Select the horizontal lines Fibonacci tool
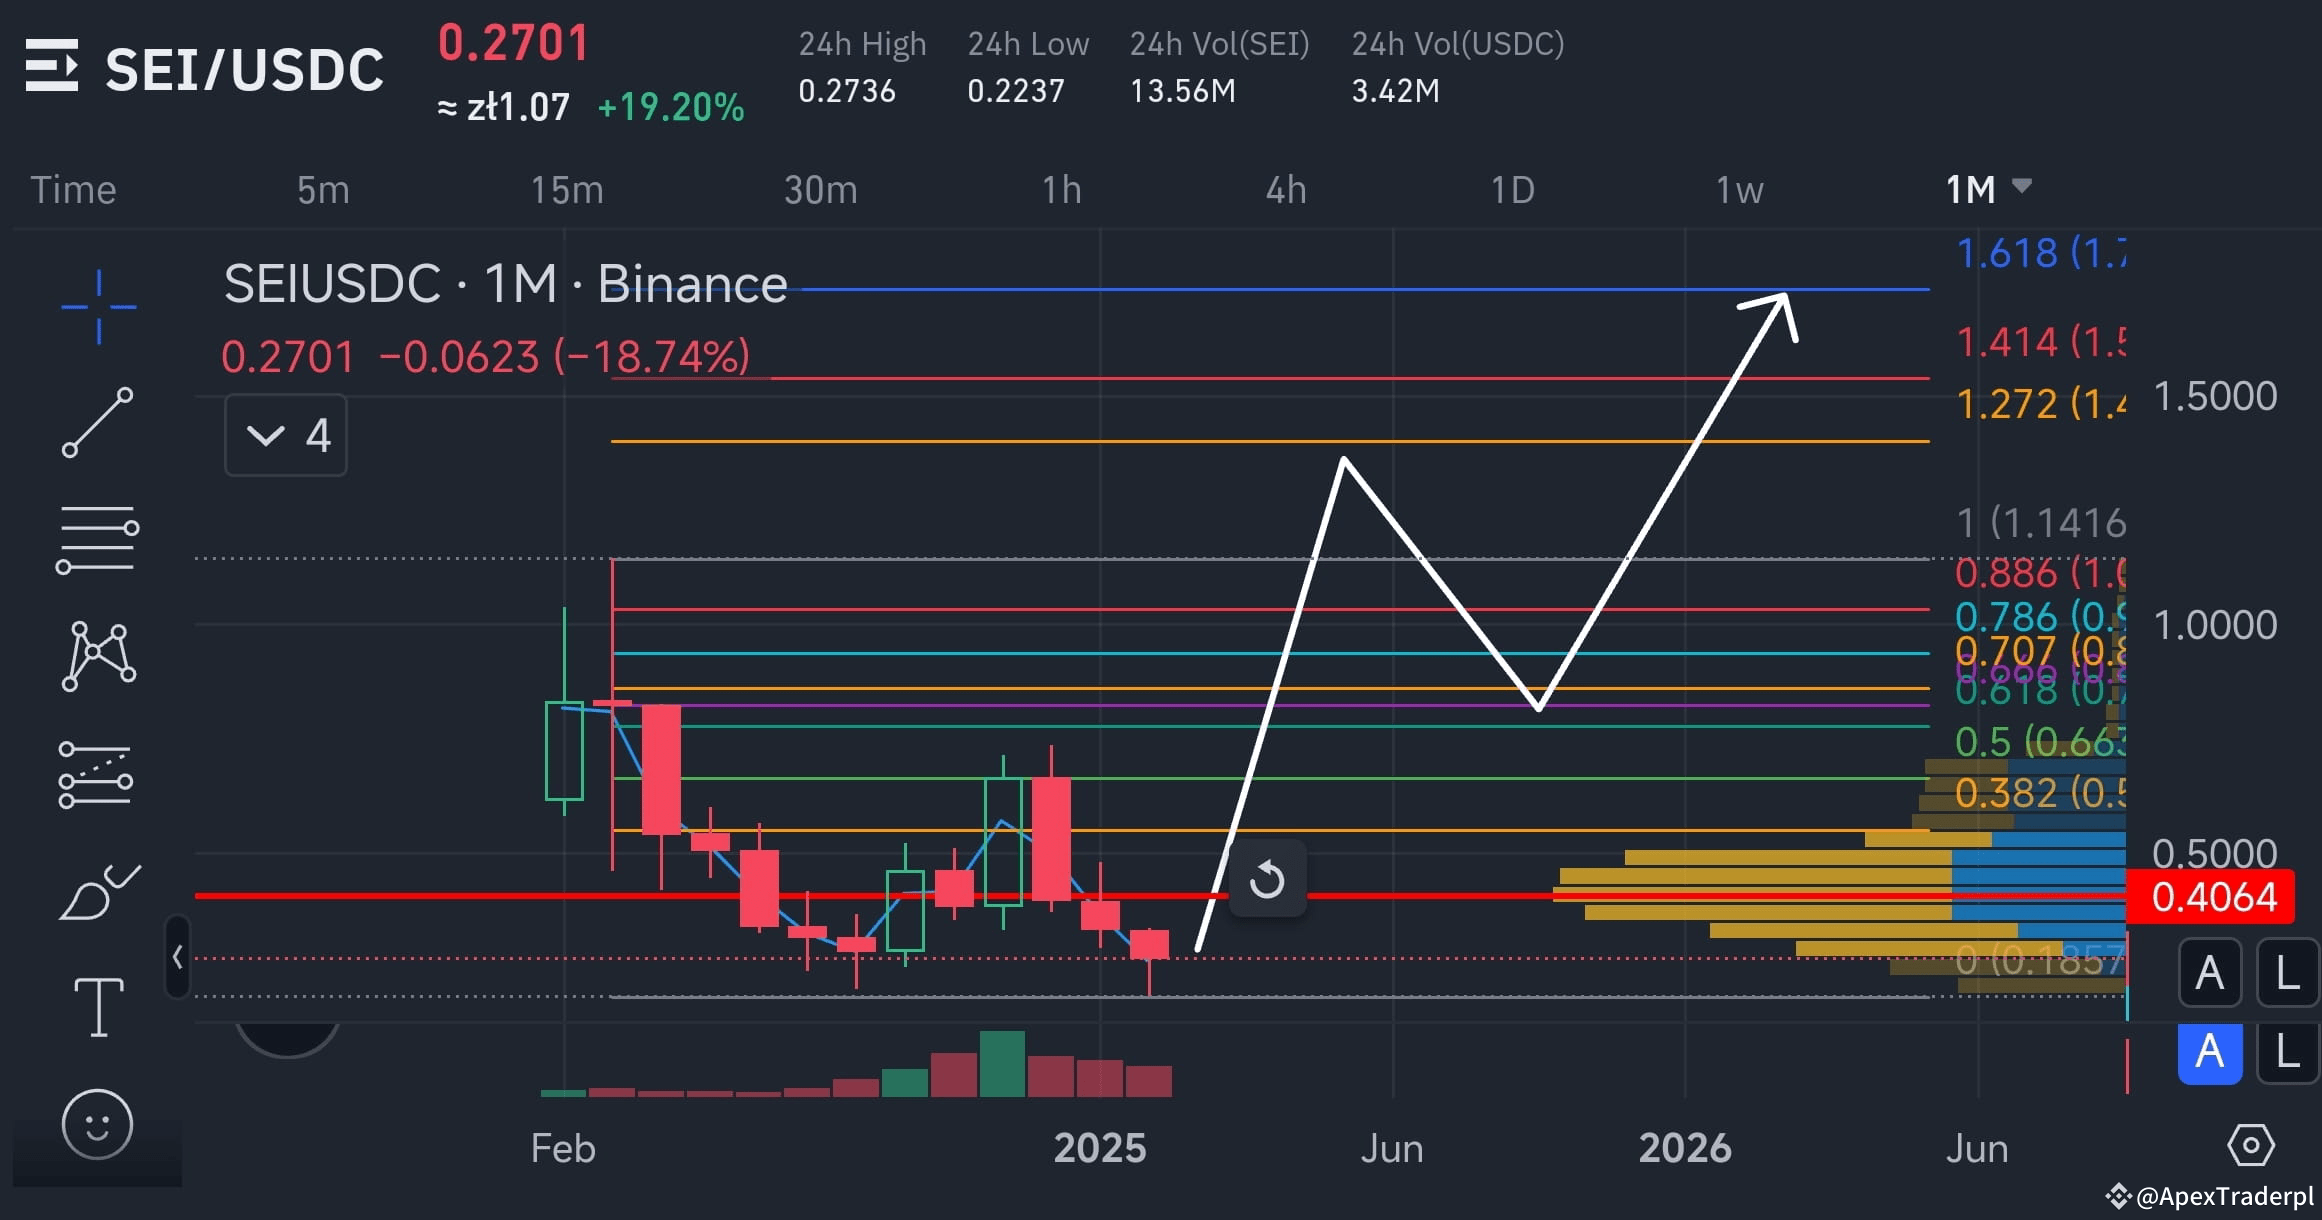2322x1220 pixels. point(97,539)
